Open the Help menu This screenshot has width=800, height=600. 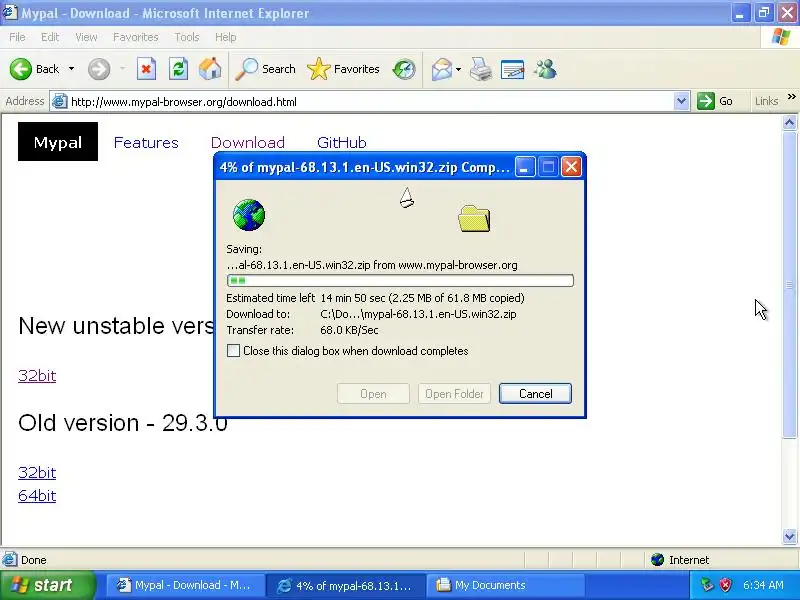point(225,37)
